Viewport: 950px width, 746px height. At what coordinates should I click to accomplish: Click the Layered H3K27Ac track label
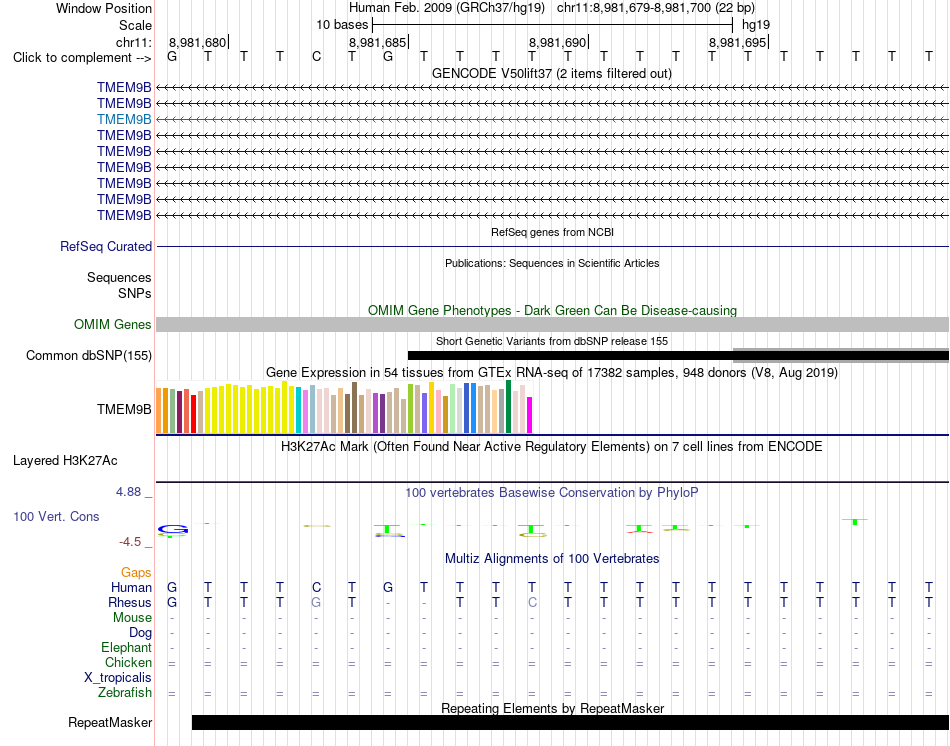coord(65,461)
